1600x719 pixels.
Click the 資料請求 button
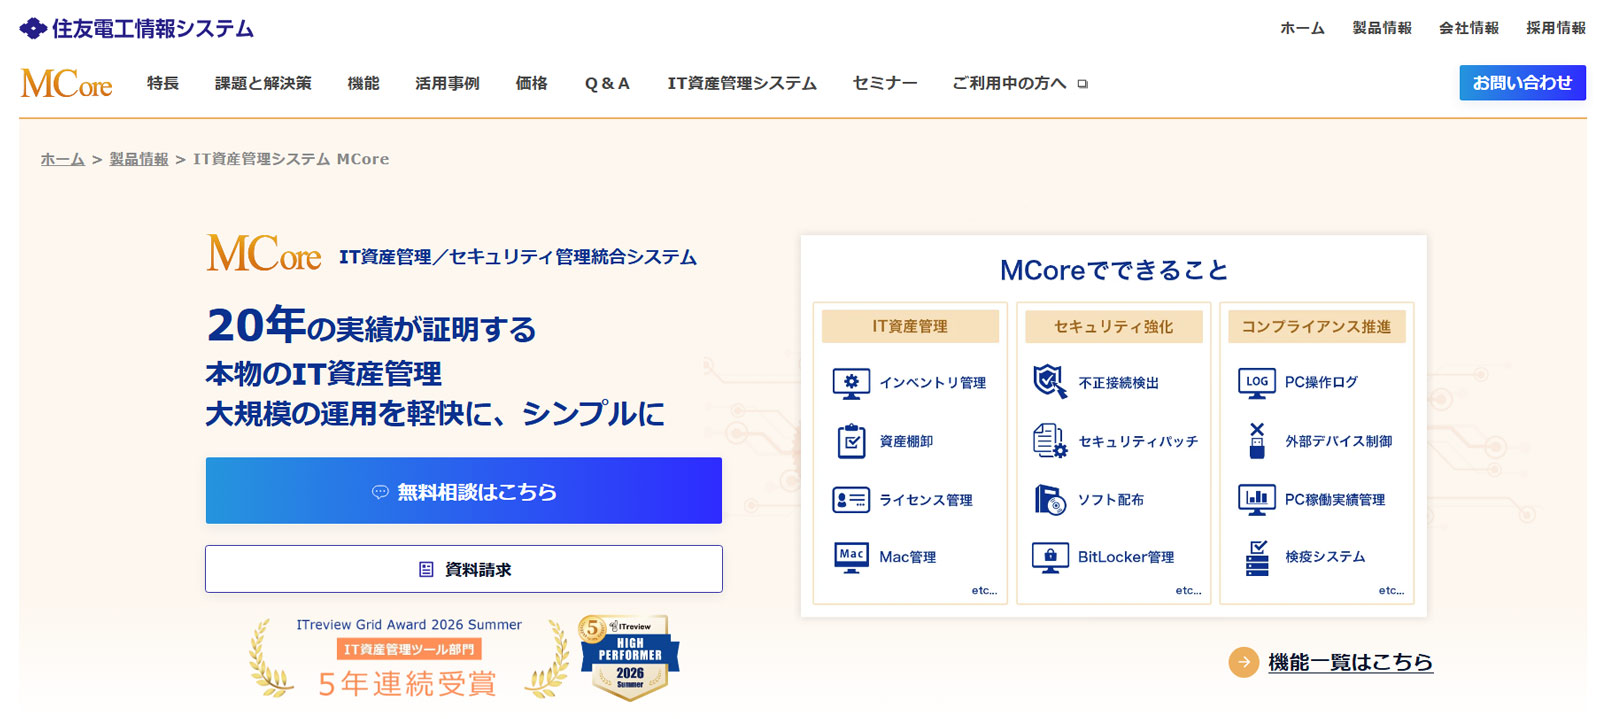tap(464, 569)
